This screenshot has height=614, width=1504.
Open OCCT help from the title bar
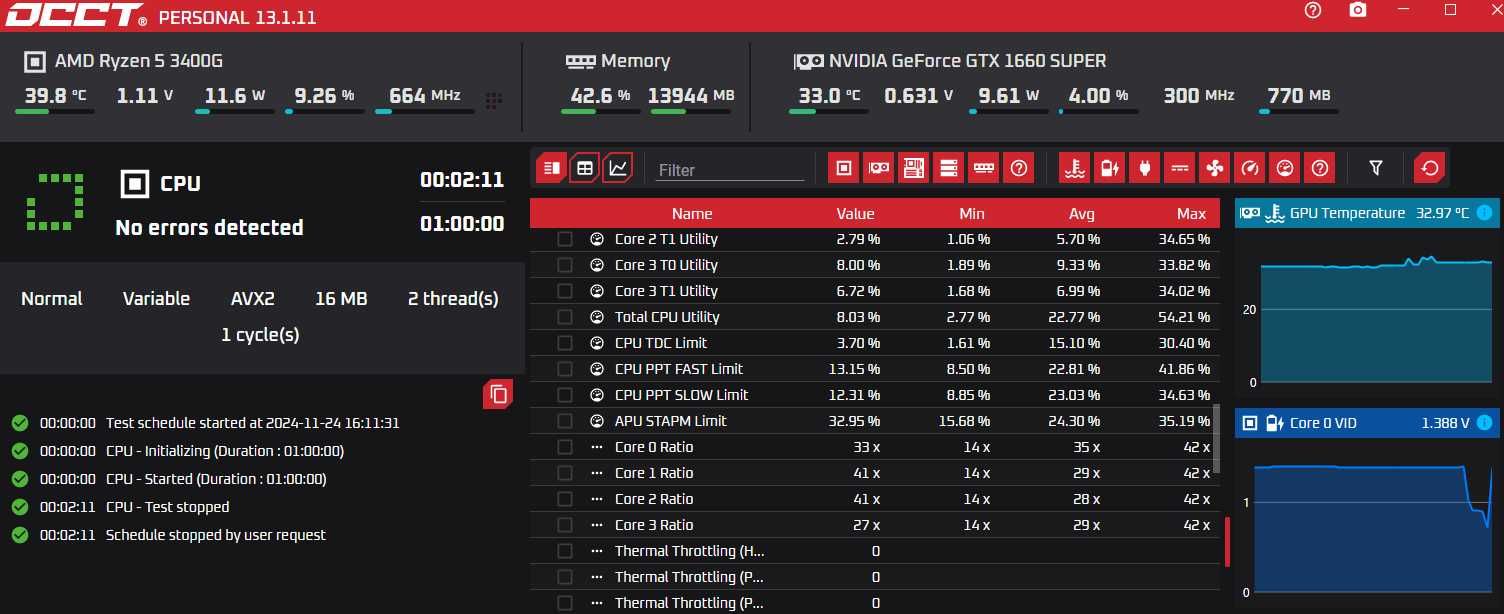(1313, 10)
